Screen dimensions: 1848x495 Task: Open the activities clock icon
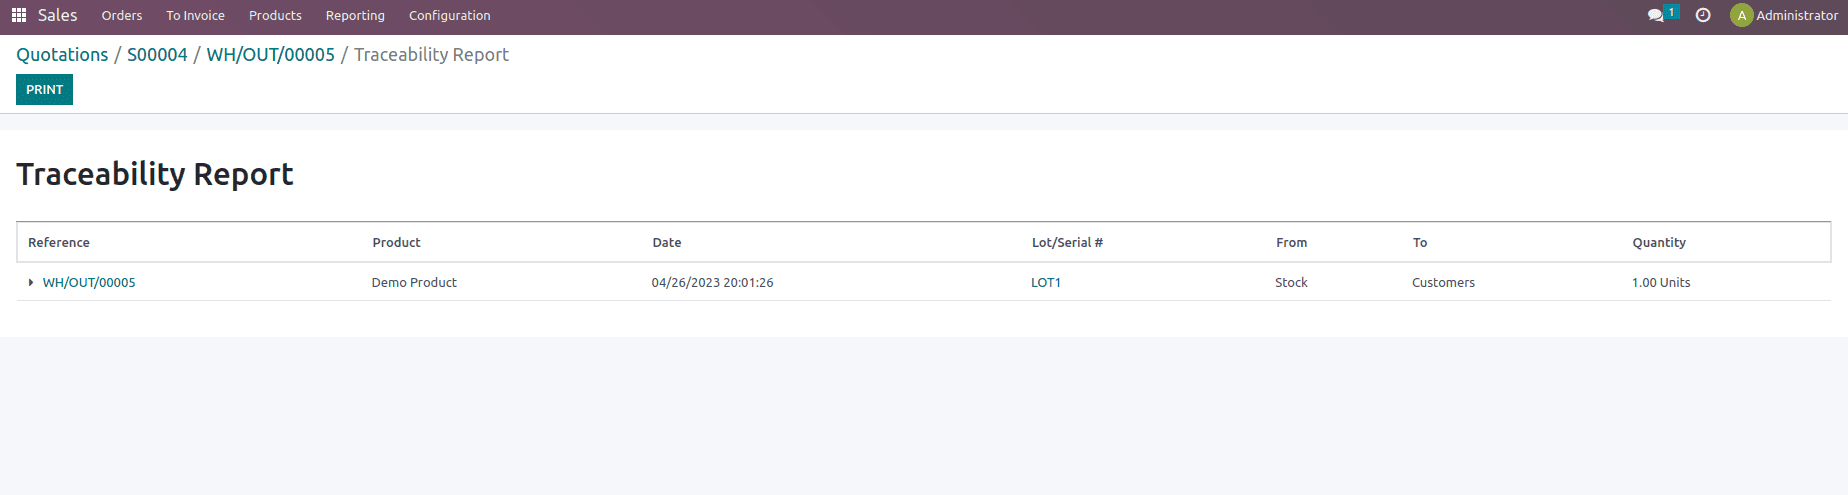pyautogui.click(x=1703, y=15)
